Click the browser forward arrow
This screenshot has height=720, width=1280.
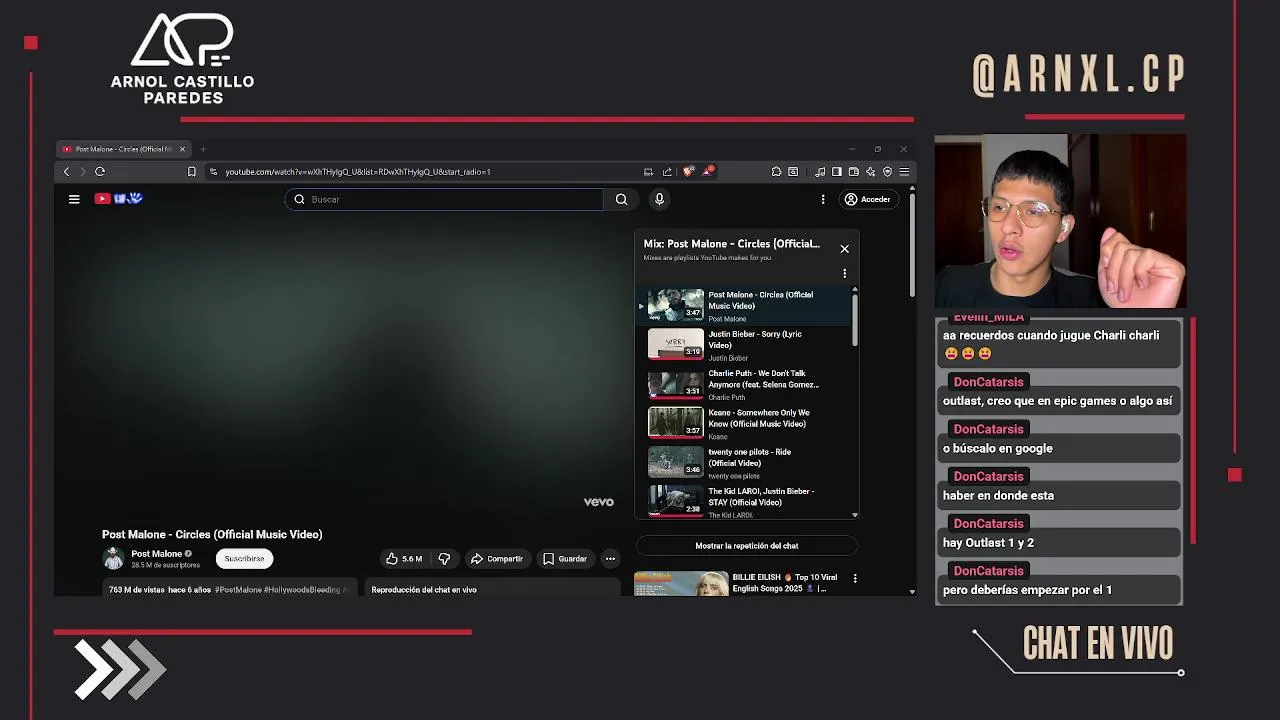point(83,172)
